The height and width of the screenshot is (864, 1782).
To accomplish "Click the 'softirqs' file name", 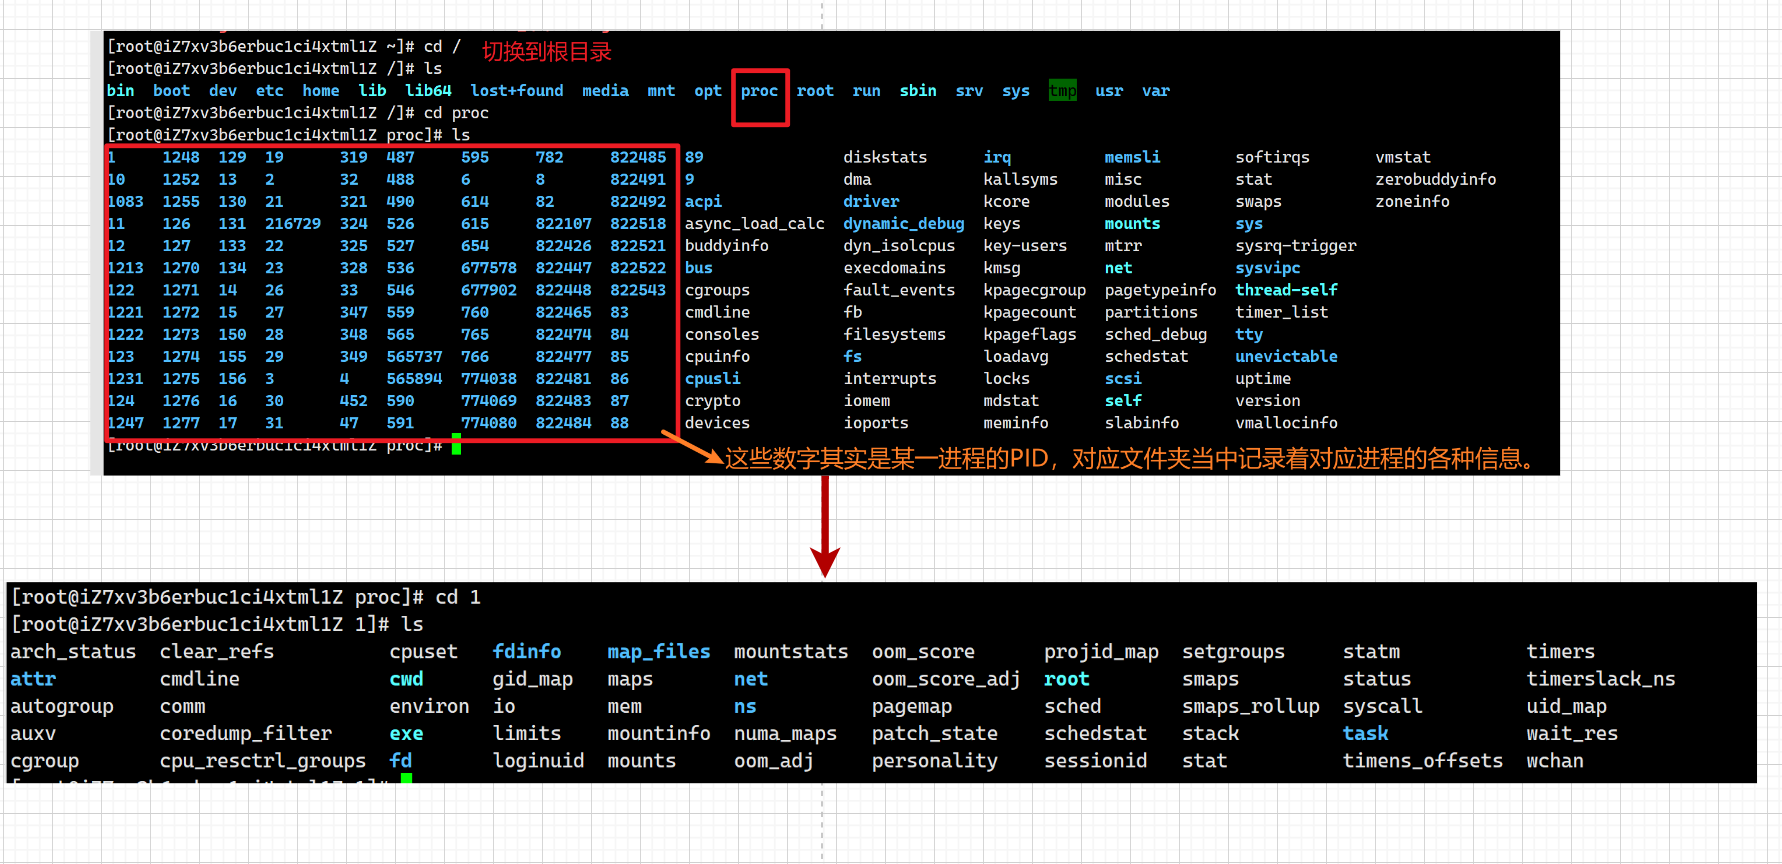I will coord(1272,158).
